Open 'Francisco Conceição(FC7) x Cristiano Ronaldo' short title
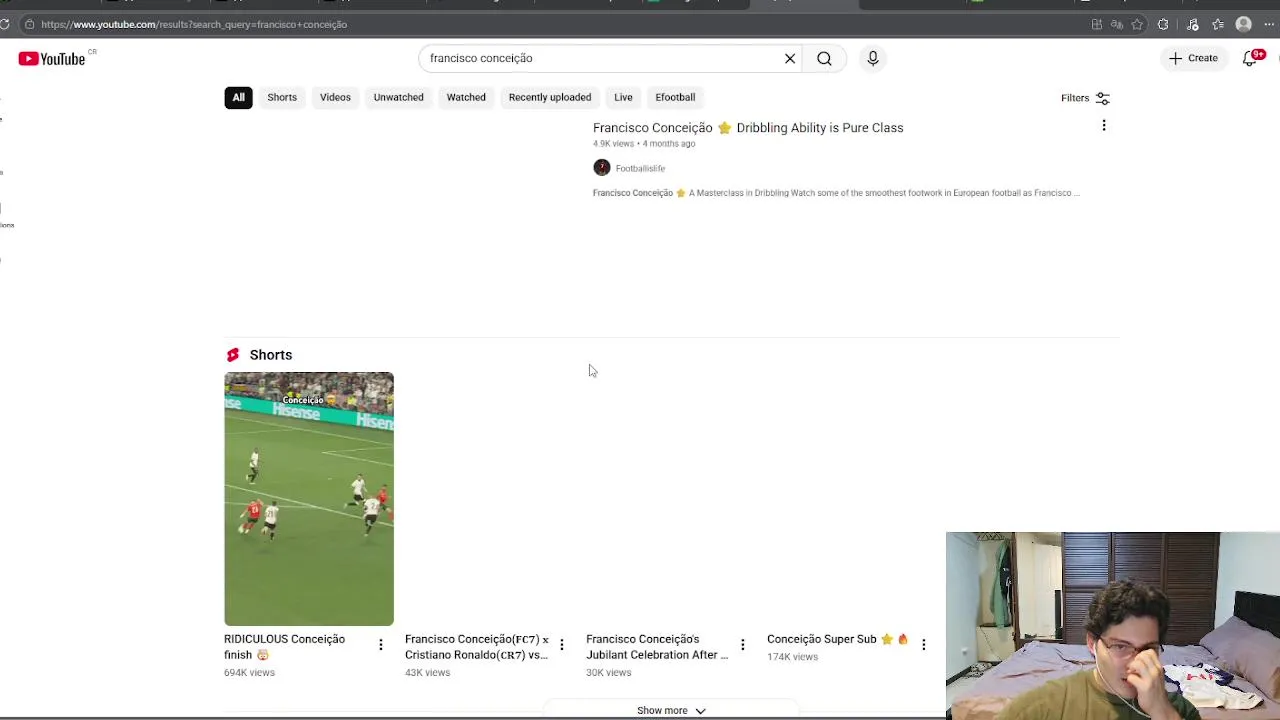The height and width of the screenshot is (720, 1280). 477,647
